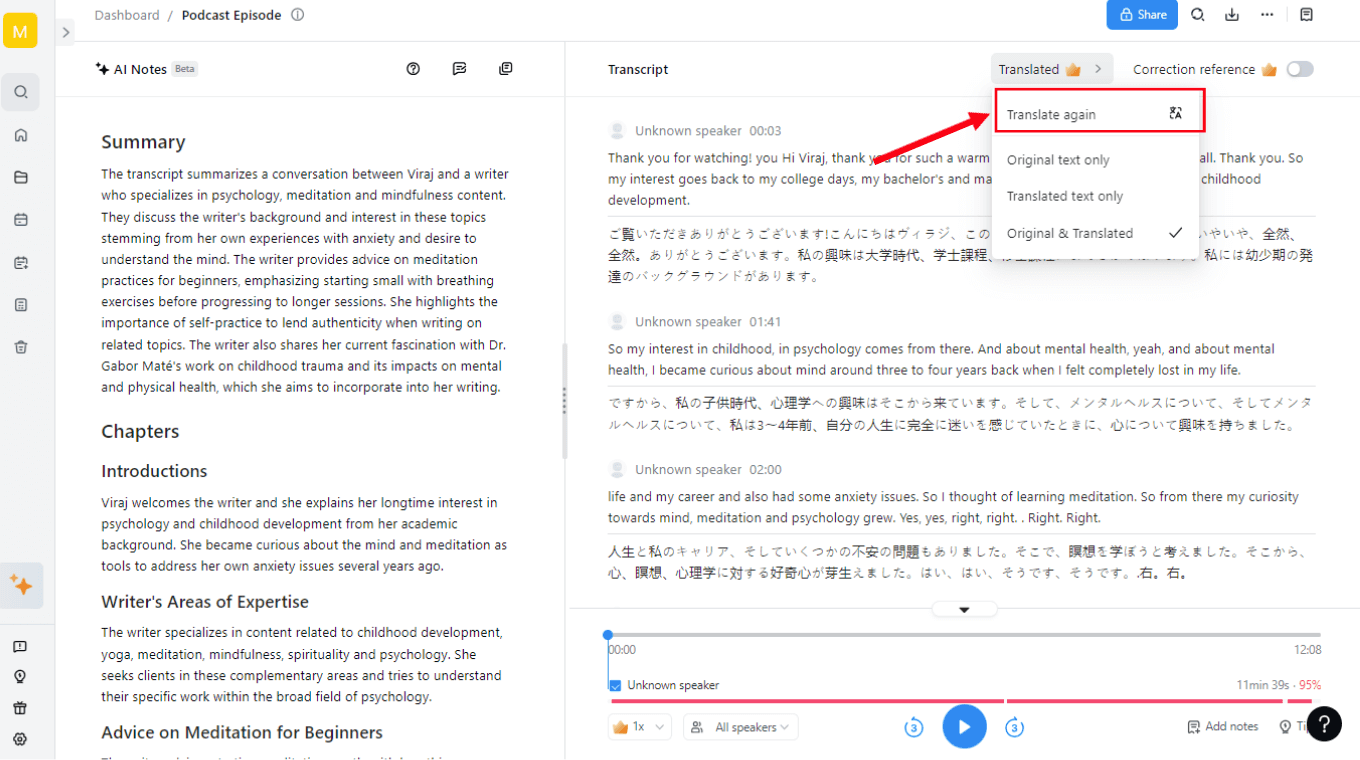This screenshot has height=760, width=1360.
Task: Open the trash icon in the left sidebar
Action: pyautogui.click(x=20, y=346)
